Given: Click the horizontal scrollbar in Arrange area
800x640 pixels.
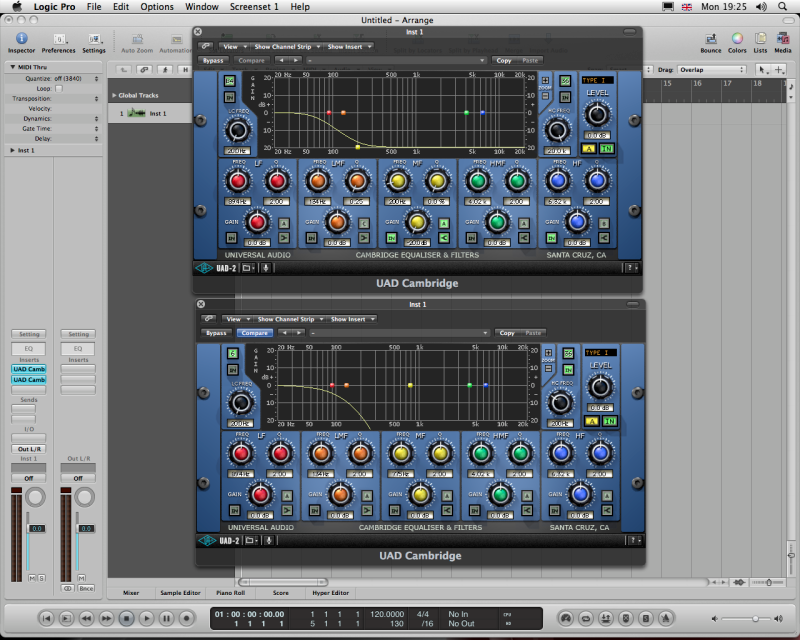Looking at the screenshot, I should tap(283, 582).
